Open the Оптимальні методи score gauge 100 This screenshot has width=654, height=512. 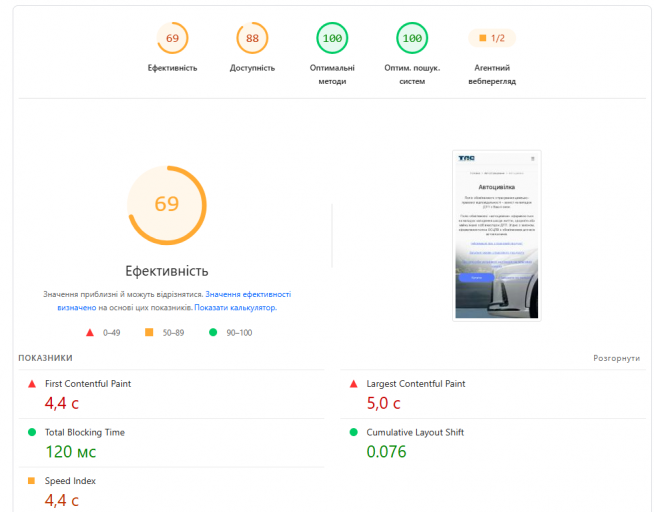[332, 38]
